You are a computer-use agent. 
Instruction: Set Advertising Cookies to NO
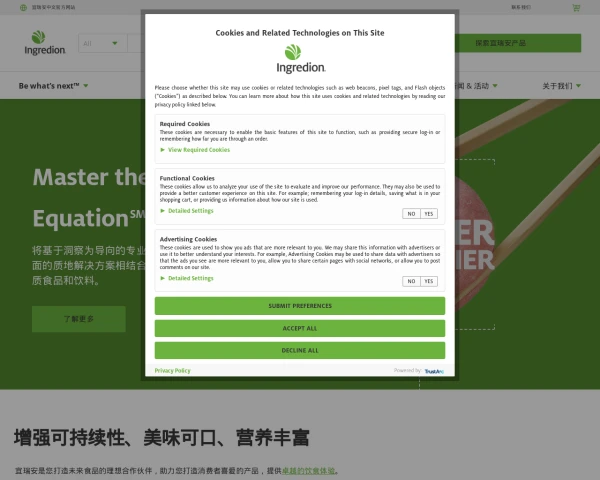coord(411,281)
